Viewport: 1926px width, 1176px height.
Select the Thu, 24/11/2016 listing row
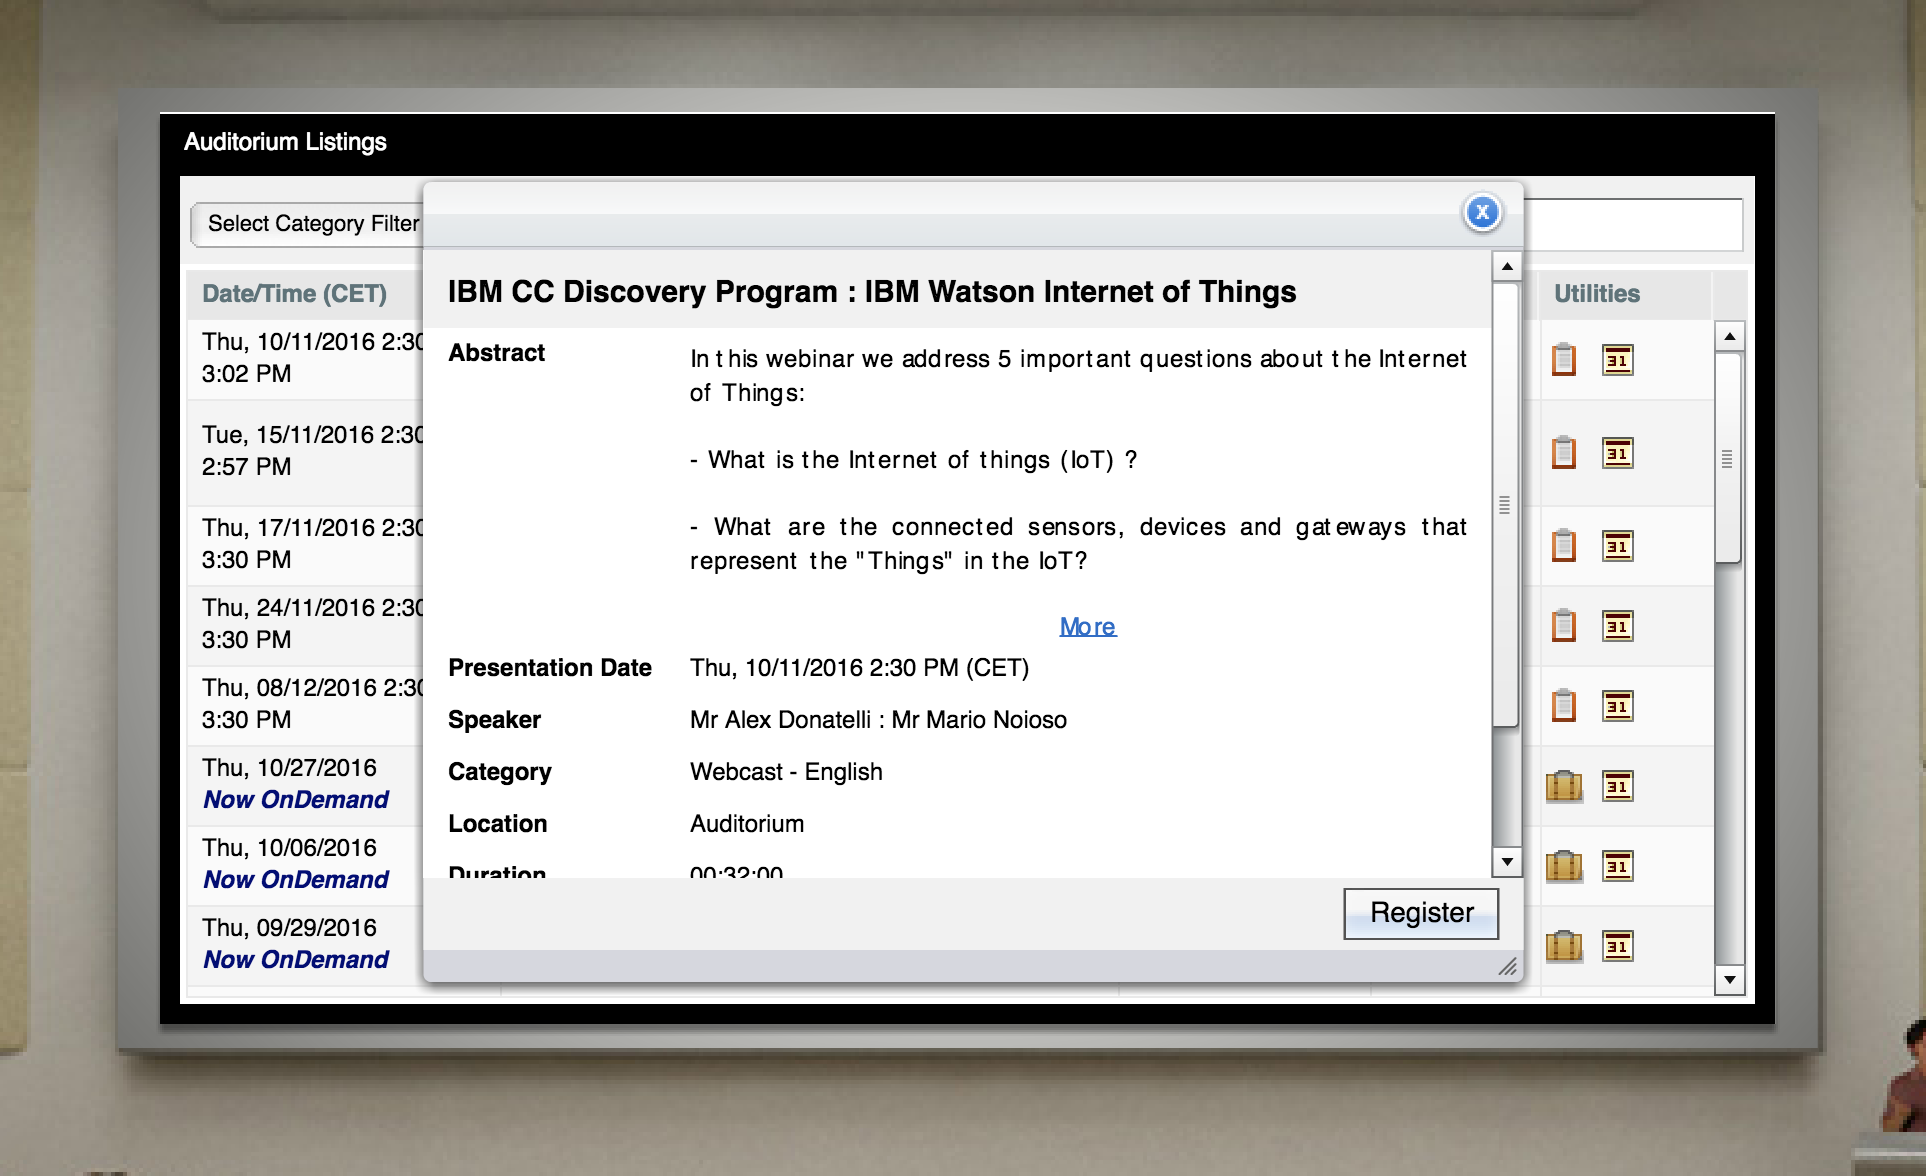305,624
